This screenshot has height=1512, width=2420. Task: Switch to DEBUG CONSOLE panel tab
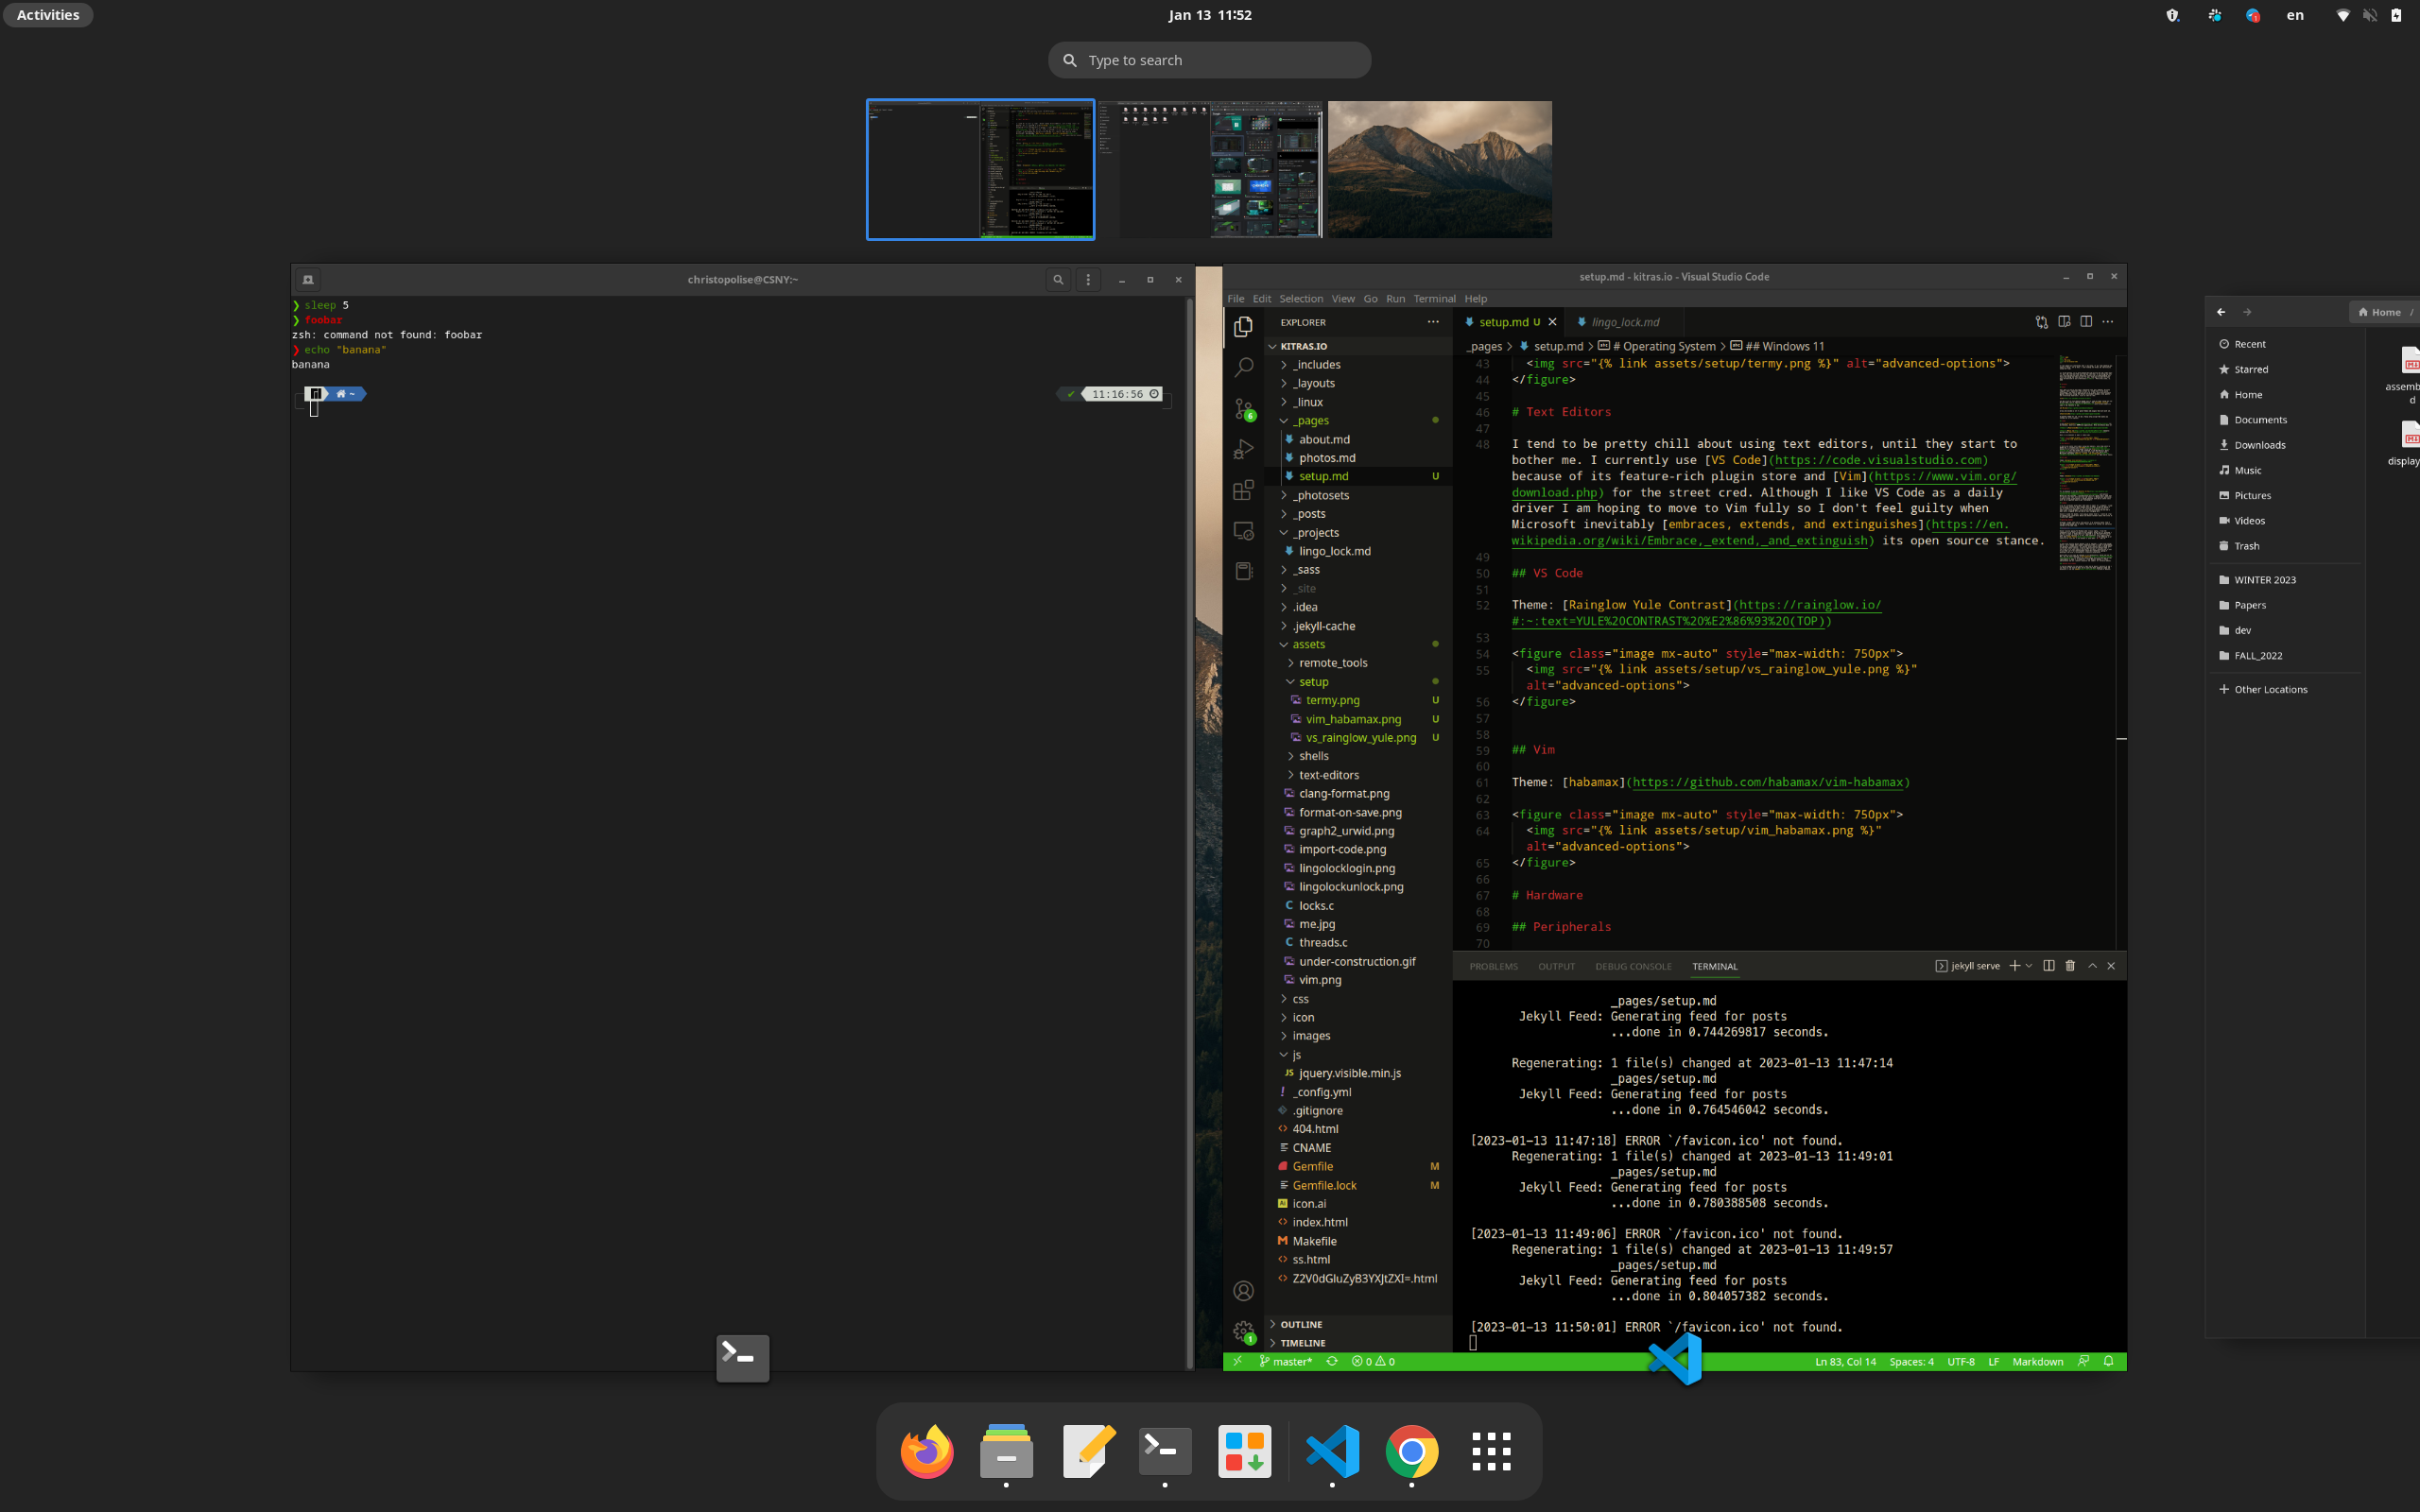point(1633,967)
